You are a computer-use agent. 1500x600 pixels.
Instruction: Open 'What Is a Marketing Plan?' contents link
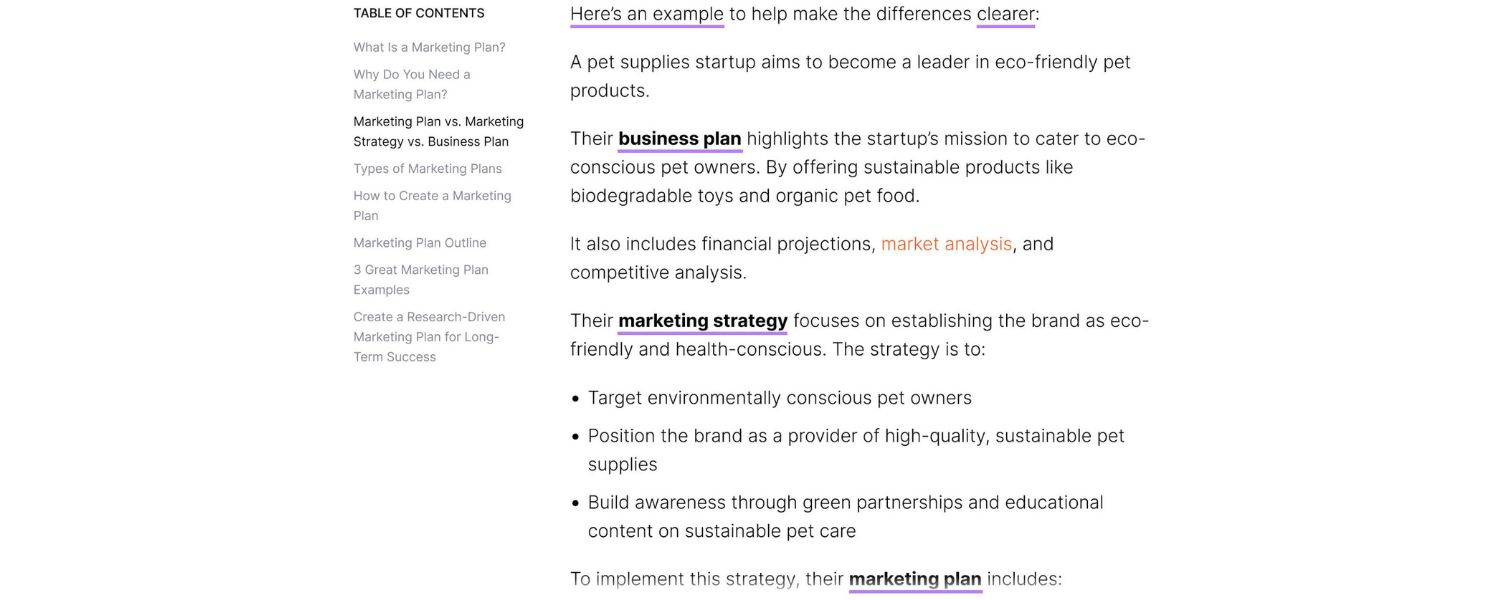coord(429,47)
